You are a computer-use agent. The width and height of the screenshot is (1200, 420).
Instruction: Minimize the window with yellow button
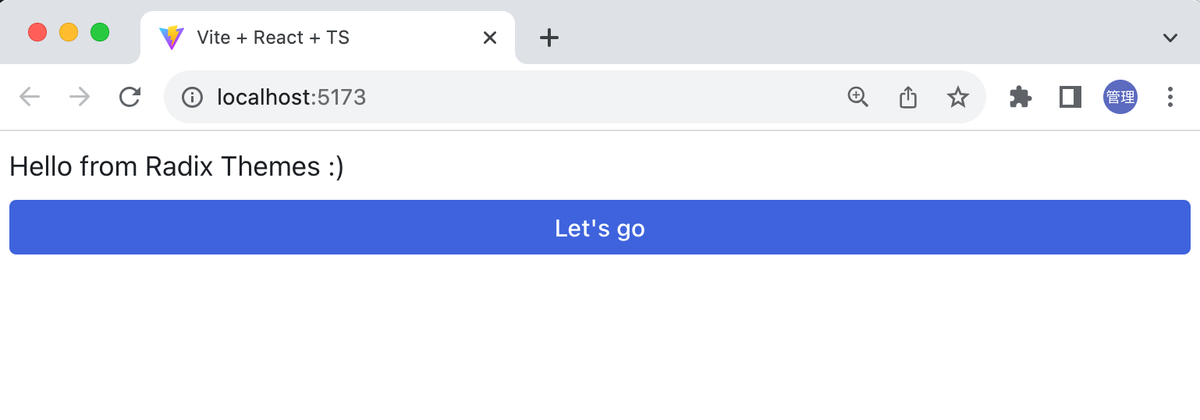click(x=69, y=32)
